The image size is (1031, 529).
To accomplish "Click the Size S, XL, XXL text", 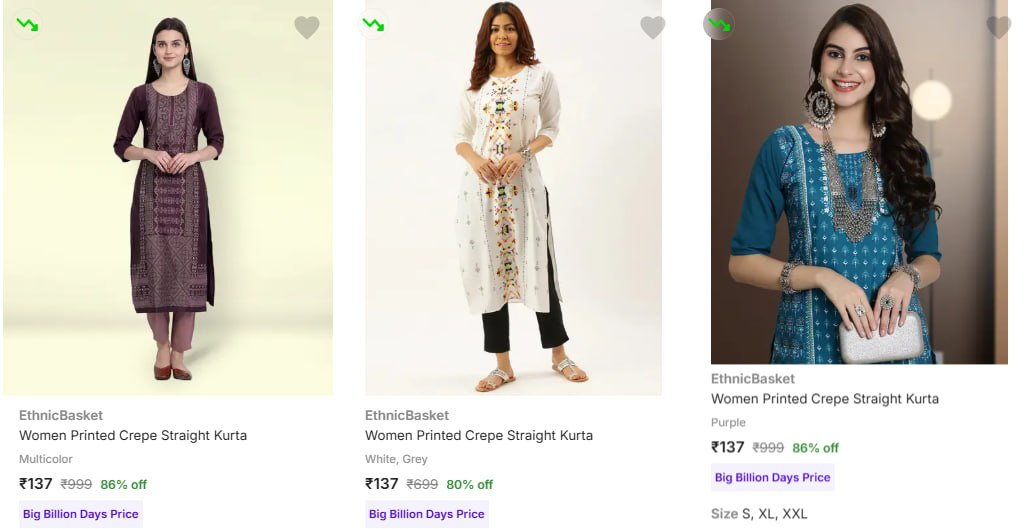I will click(x=759, y=514).
